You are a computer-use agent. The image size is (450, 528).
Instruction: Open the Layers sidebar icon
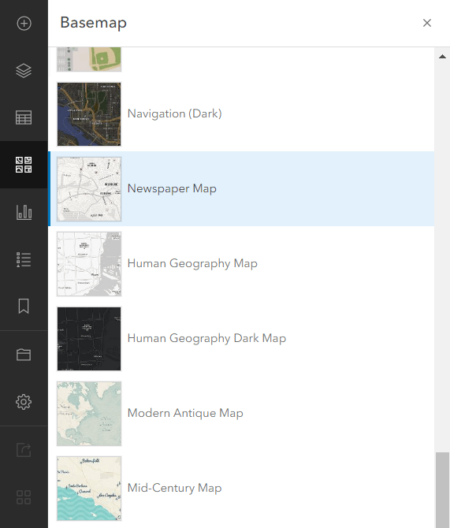(x=24, y=70)
